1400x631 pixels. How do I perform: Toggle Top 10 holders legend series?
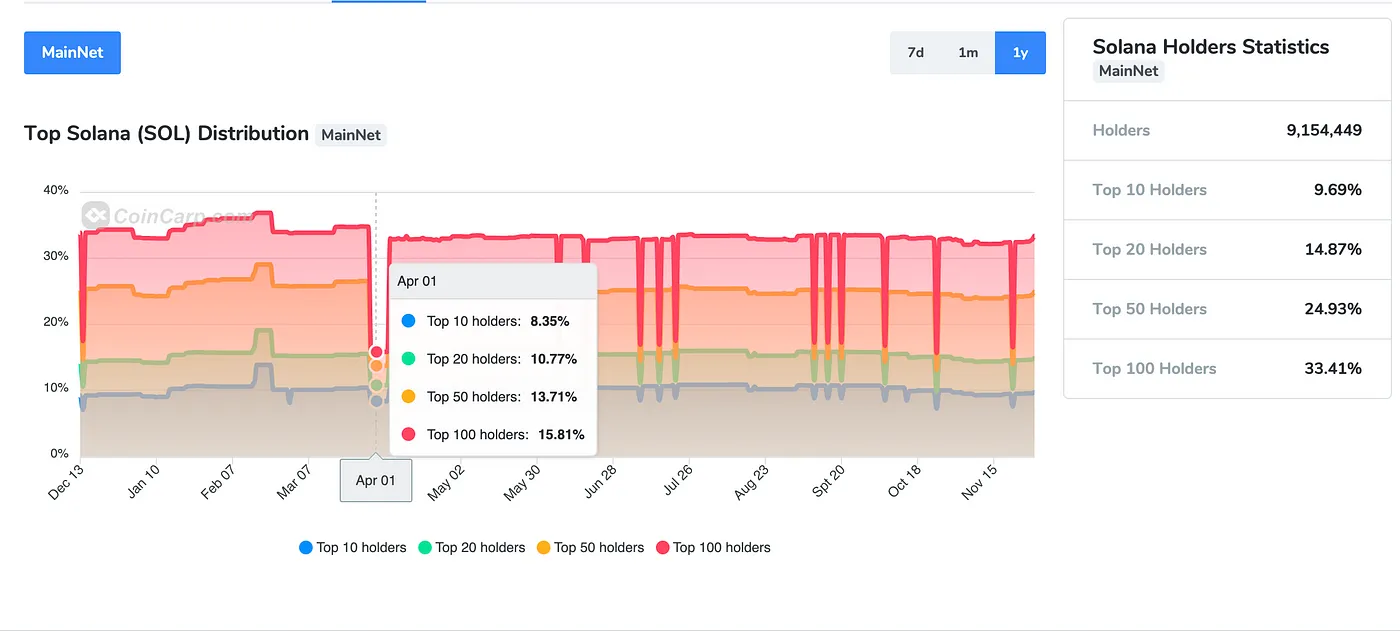pos(352,547)
